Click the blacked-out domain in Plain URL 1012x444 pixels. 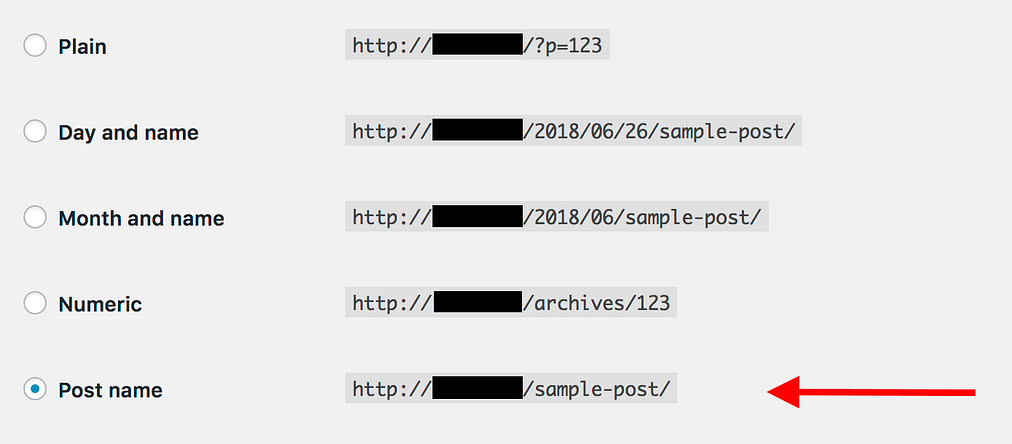click(478, 45)
